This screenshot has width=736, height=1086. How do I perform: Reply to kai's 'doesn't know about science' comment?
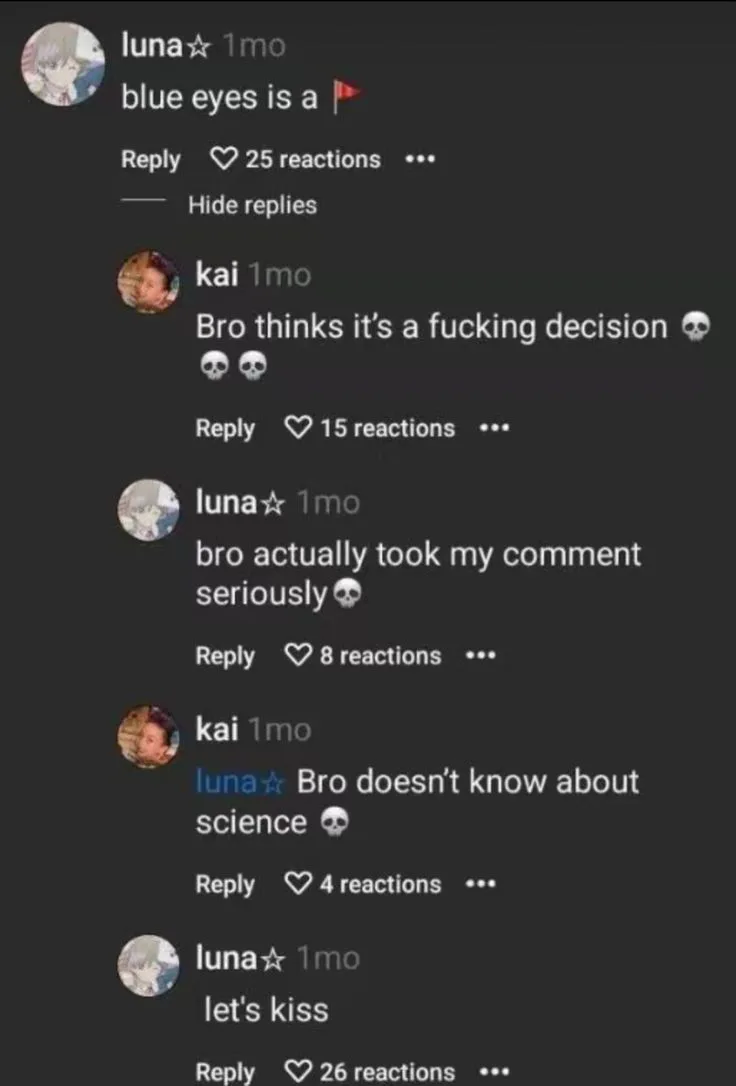(x=225, y=884)
